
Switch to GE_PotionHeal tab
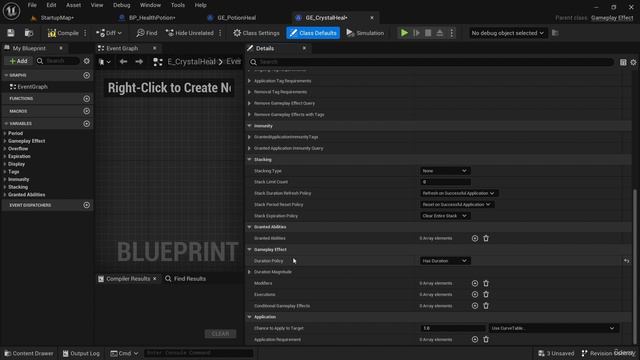[236, 18]
